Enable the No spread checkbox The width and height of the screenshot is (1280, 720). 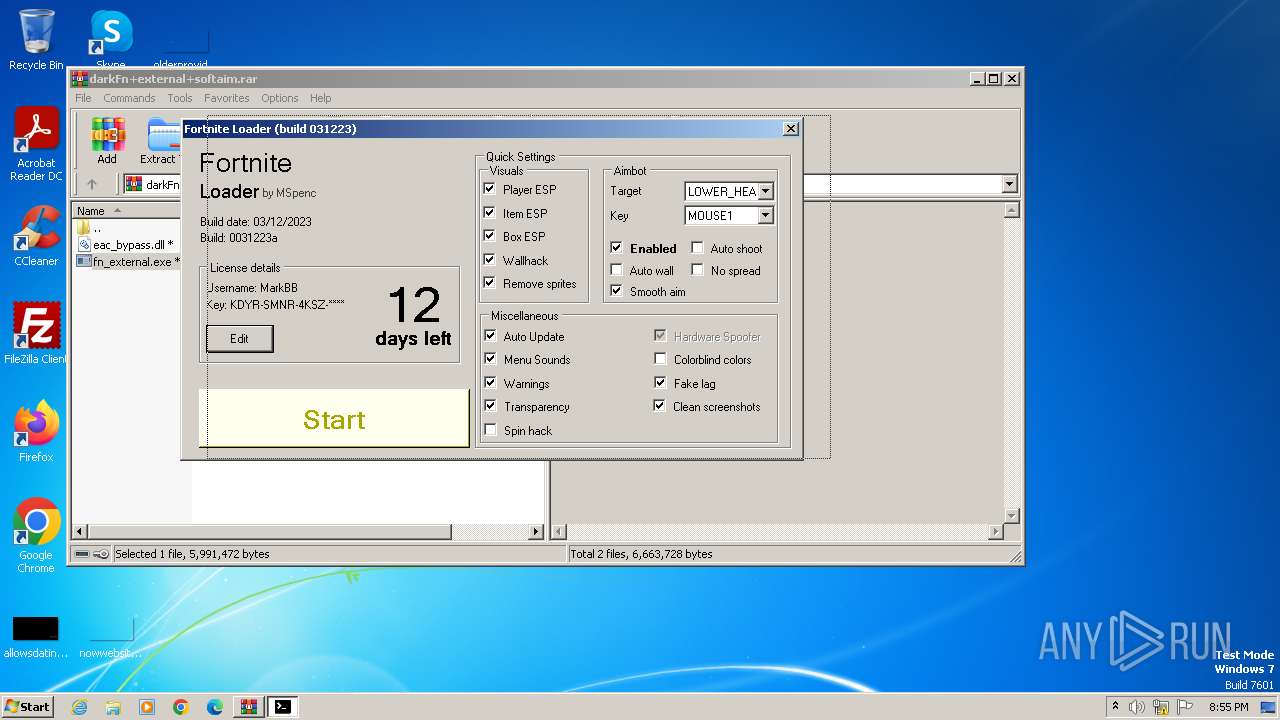pos(698,270)
